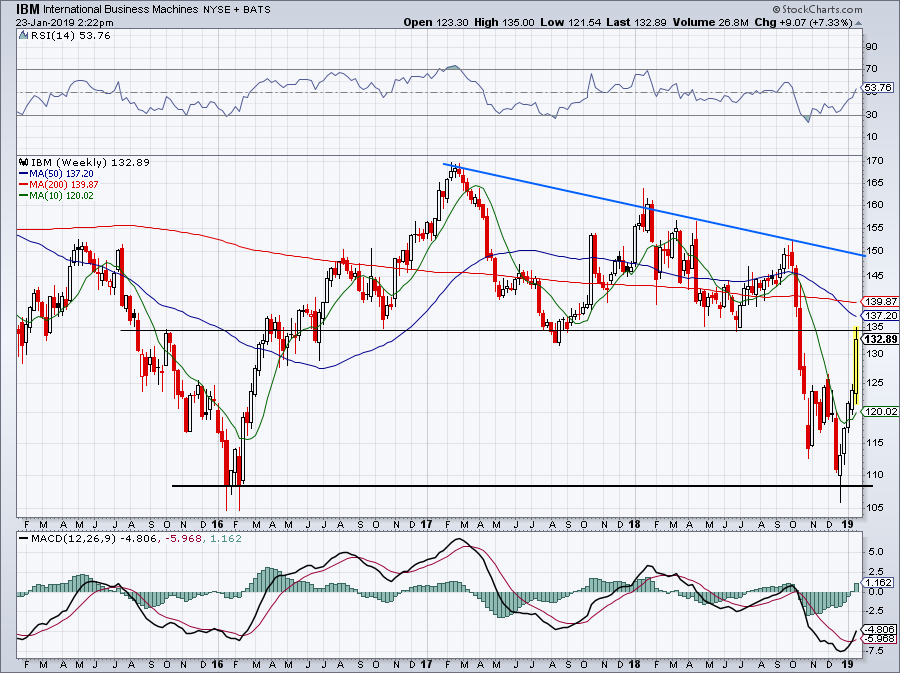900x673 pixels.
Task: Click the red MA(200) legend line swatch
Action: click(x=24, y=185)
